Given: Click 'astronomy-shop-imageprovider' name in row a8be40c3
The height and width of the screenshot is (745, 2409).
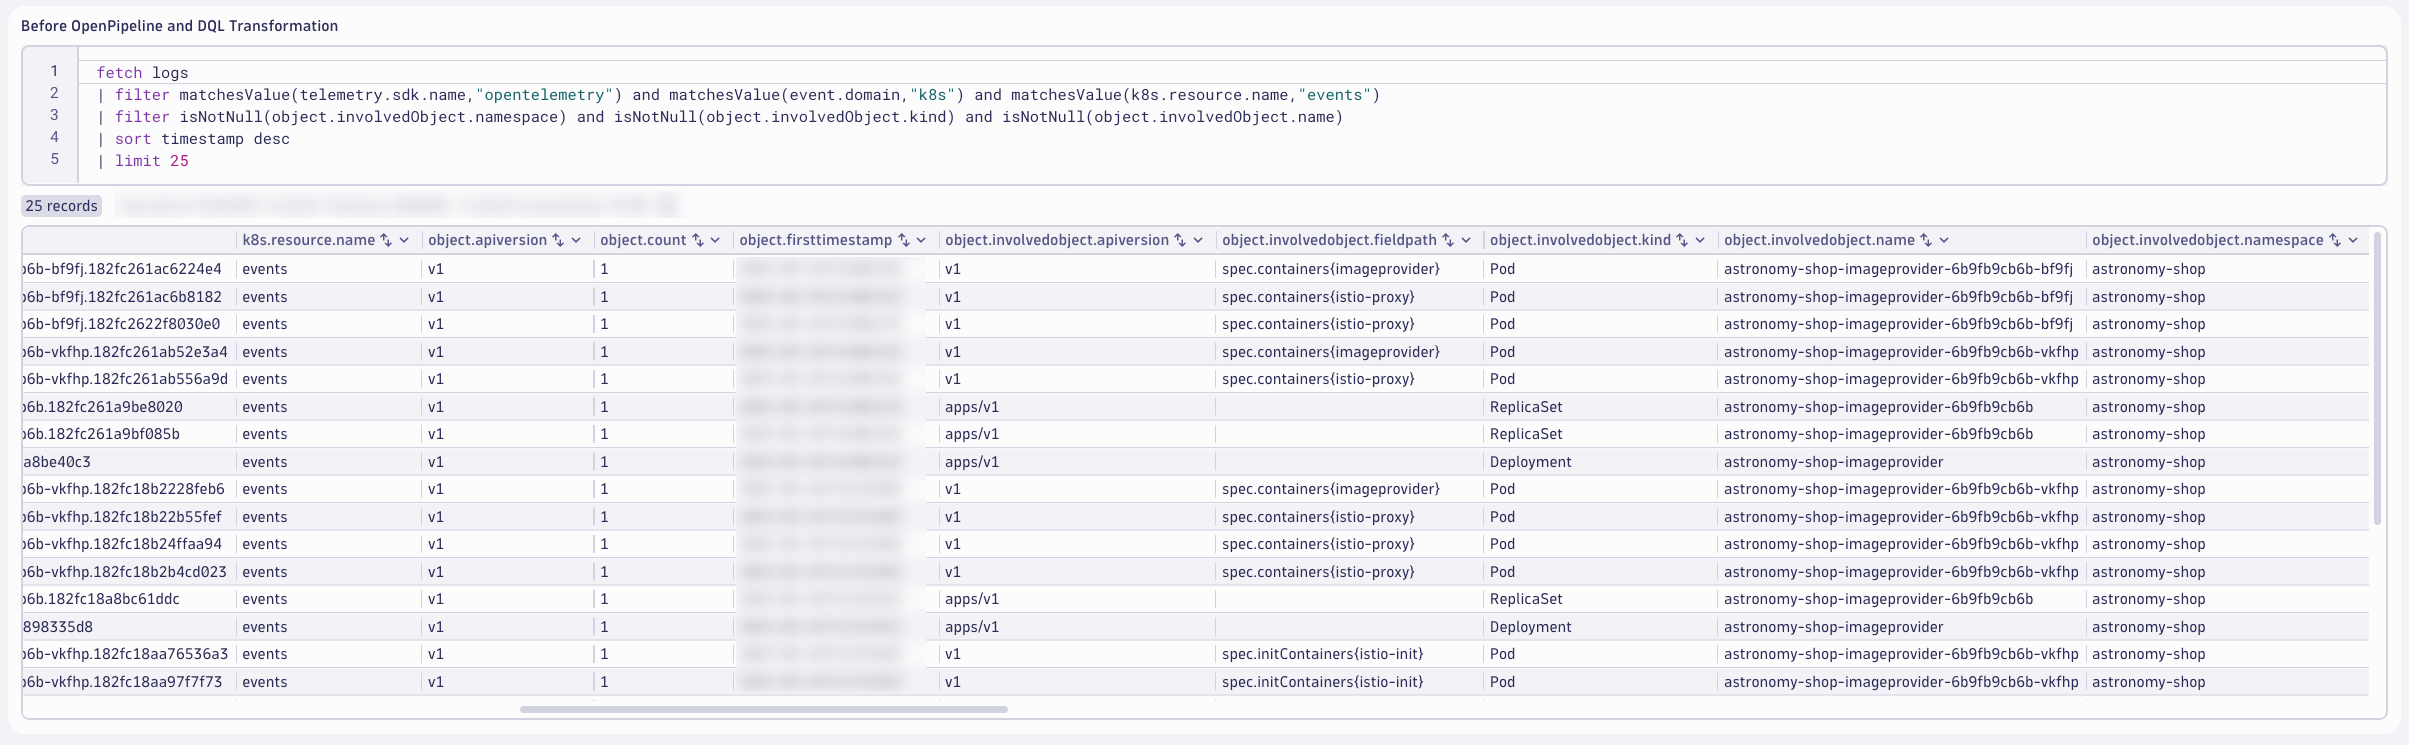Looking at the screenshot, I should 1834,462.
